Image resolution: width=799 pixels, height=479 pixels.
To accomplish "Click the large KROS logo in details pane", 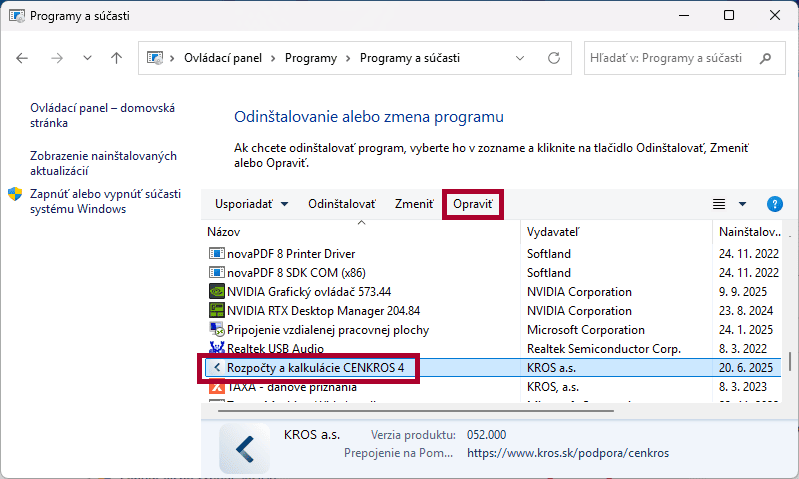I will tap(244, 449).
